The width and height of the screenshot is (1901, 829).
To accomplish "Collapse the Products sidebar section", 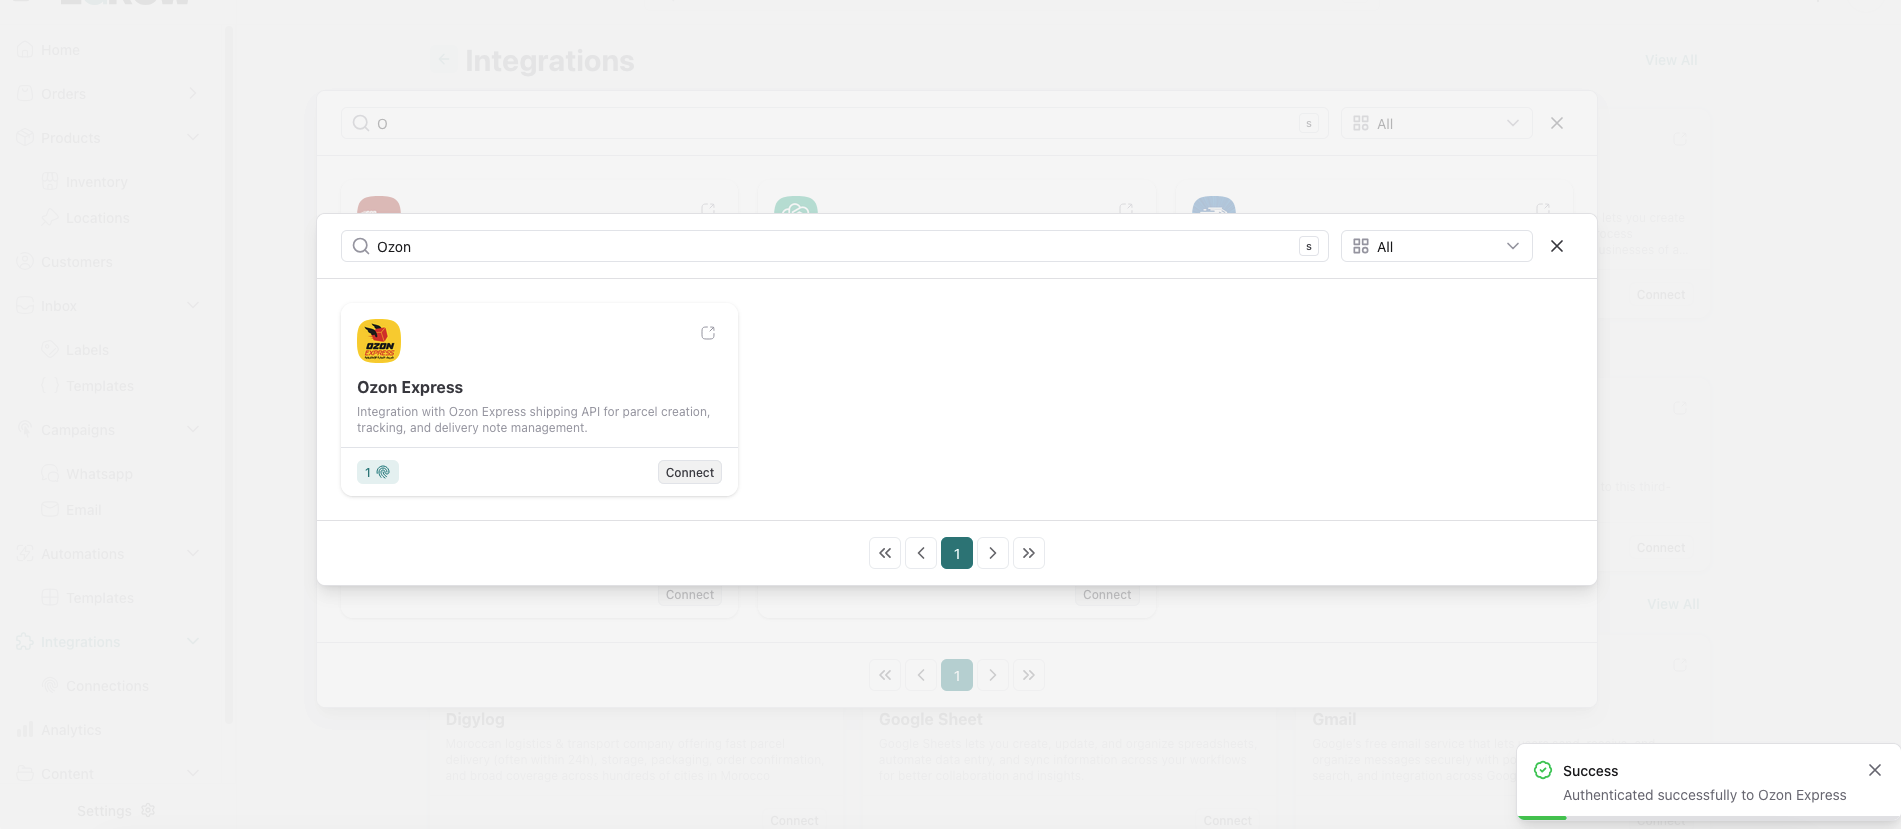I will click(193, 138).
